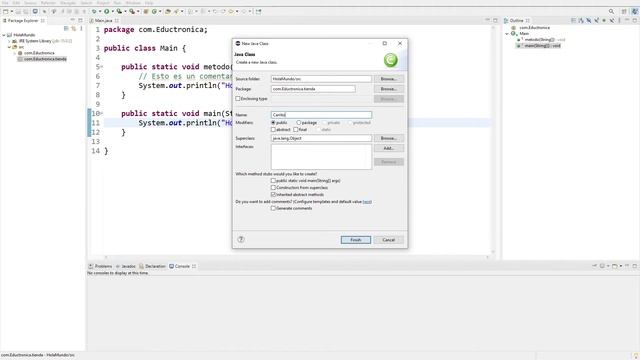Click Browse next to Source folder
The image size is (640, 360).
point(389,79)
